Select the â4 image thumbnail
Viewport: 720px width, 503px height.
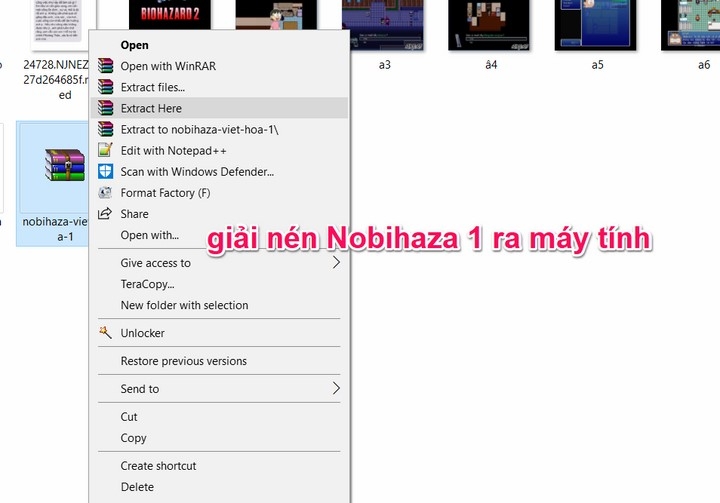(x=489, y=25)
